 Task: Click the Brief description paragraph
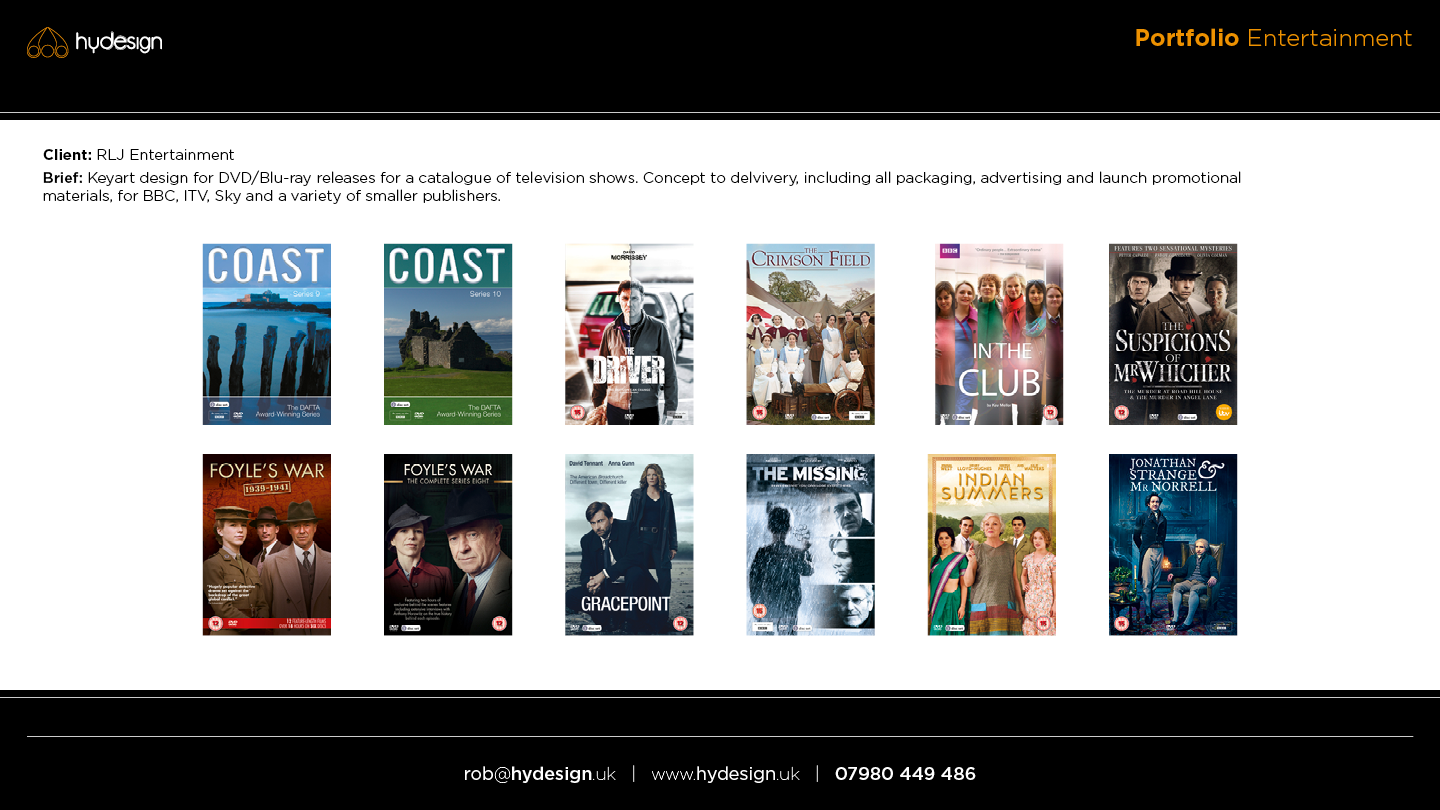(640, 187)
